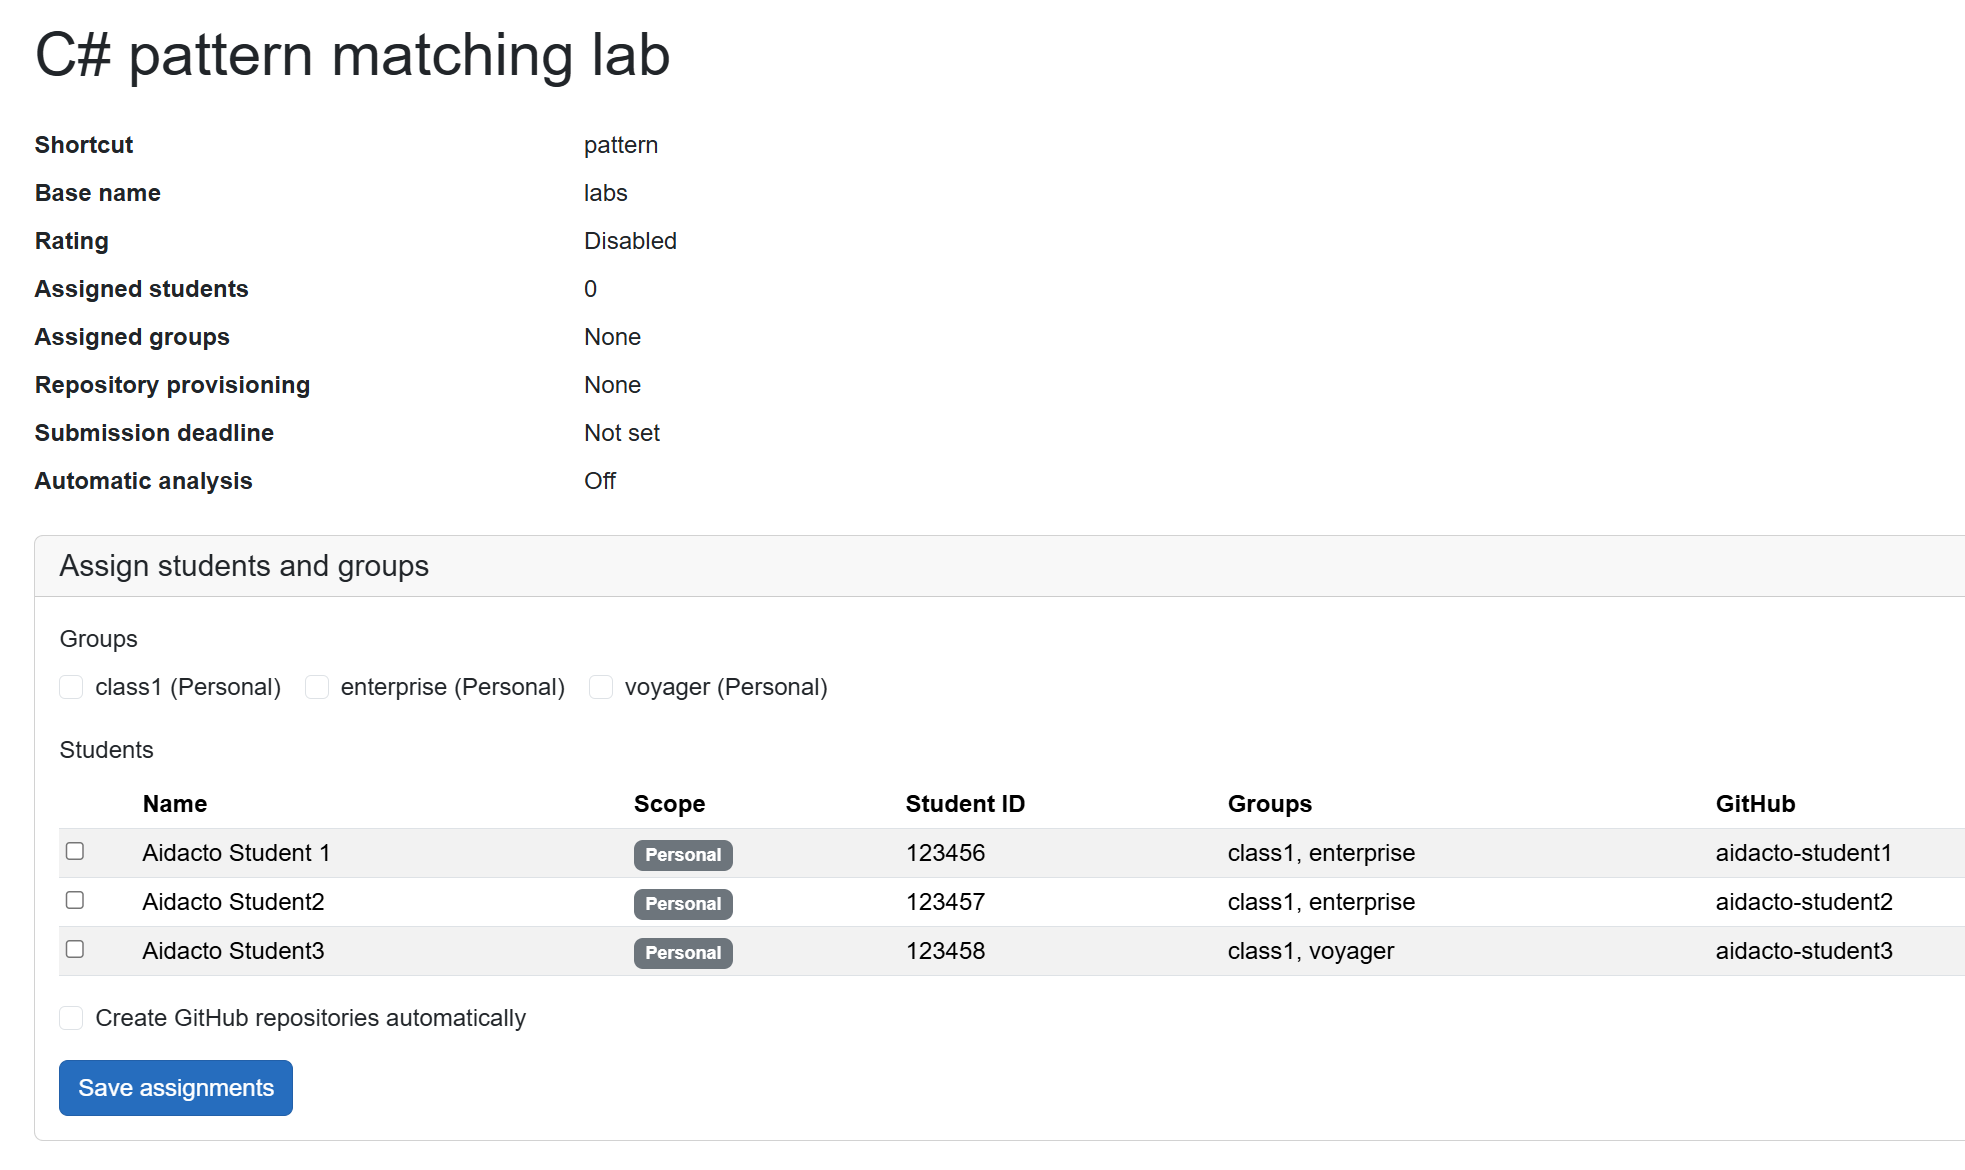Click the groups cell 'class1, voyager'
This screenshot has width=1965, height=1170.
pyautogui.click(x=1311, y=951)
